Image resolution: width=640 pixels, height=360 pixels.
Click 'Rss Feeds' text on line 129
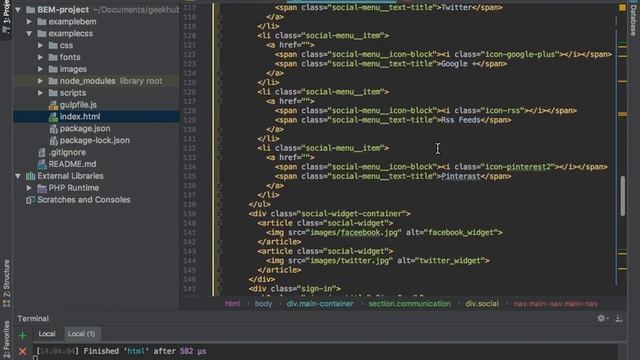[461, 120]
